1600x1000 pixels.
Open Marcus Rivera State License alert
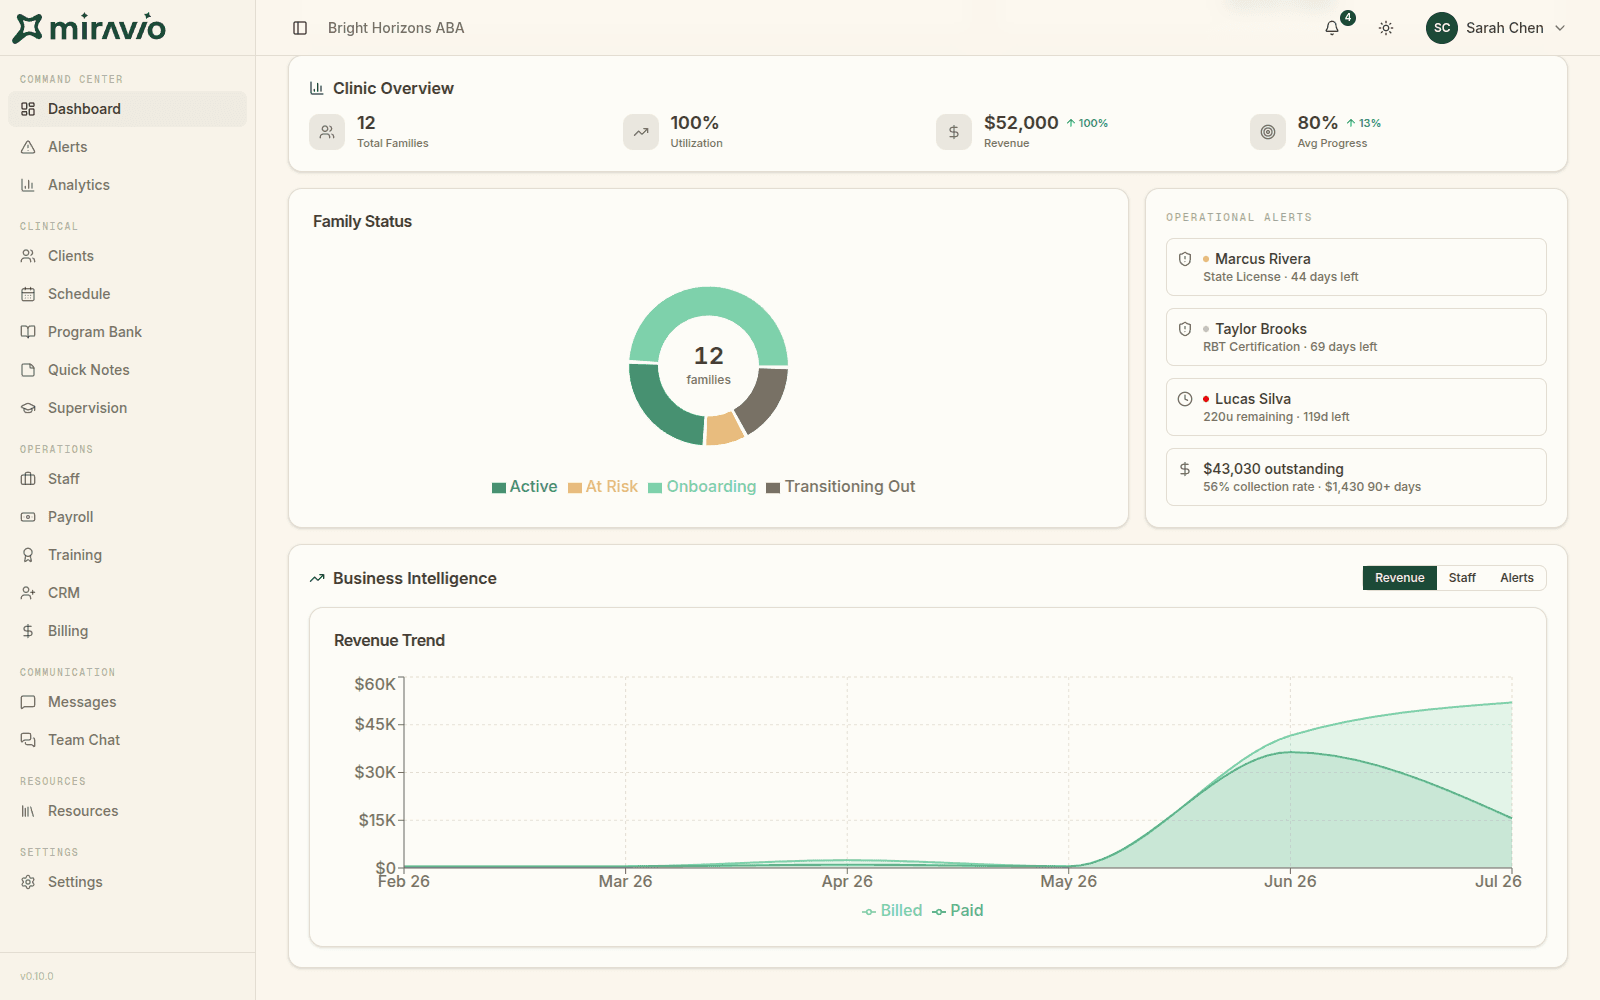click(1356, 267)
